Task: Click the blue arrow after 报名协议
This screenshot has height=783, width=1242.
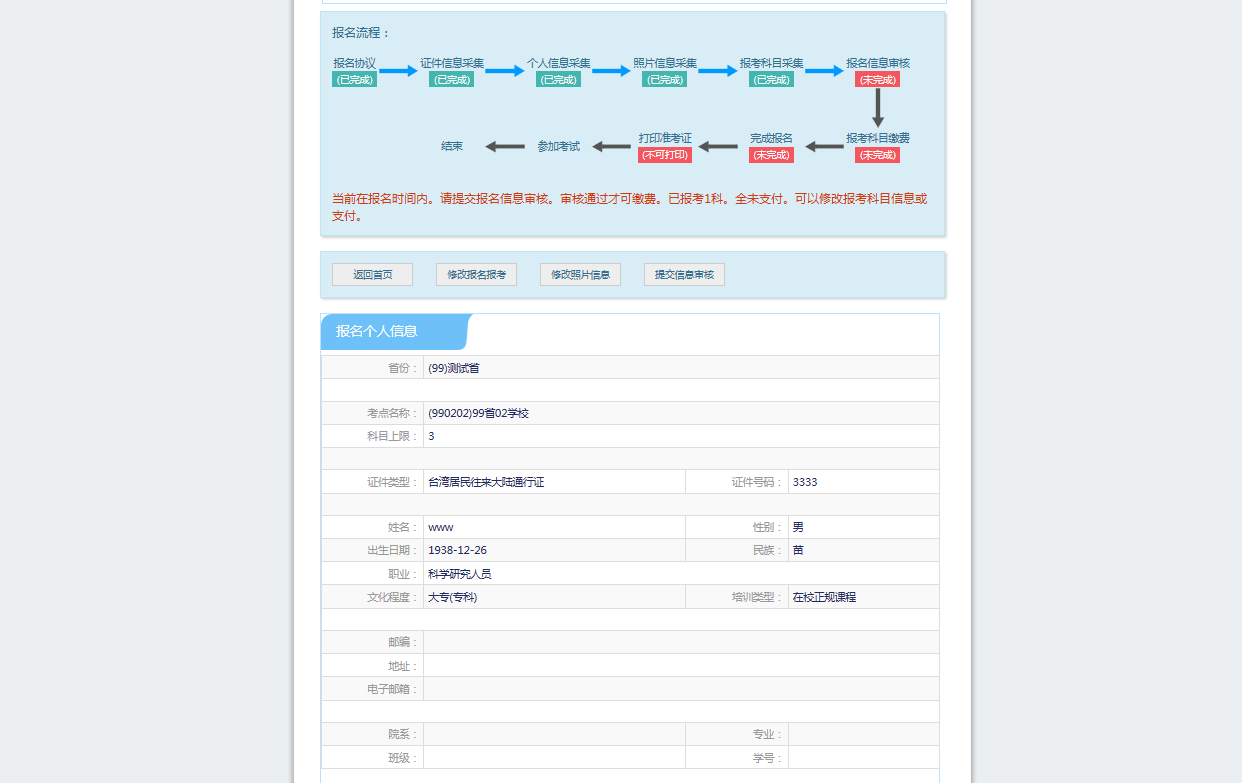Action: [398, 71]
